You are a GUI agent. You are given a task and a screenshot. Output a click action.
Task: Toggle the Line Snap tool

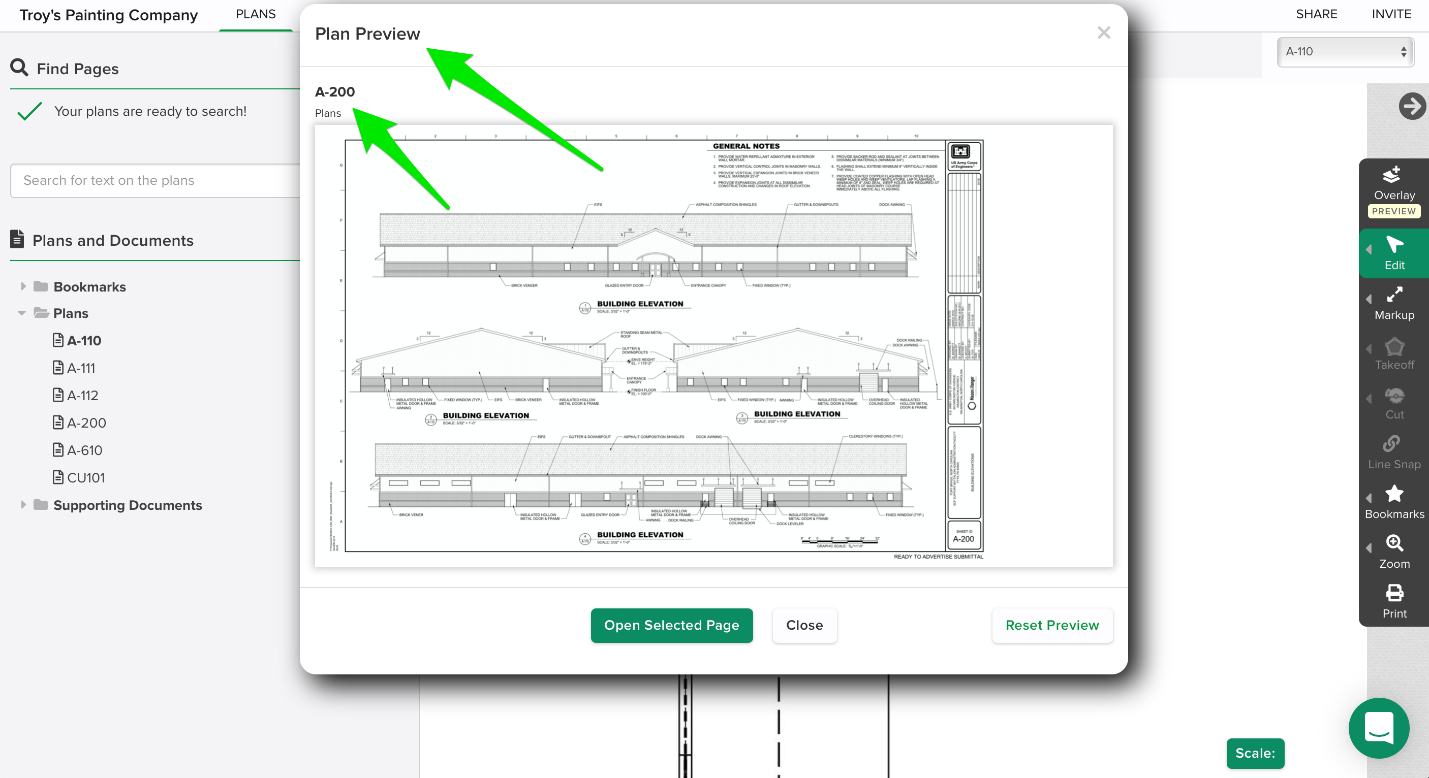tap(1394, 452)
